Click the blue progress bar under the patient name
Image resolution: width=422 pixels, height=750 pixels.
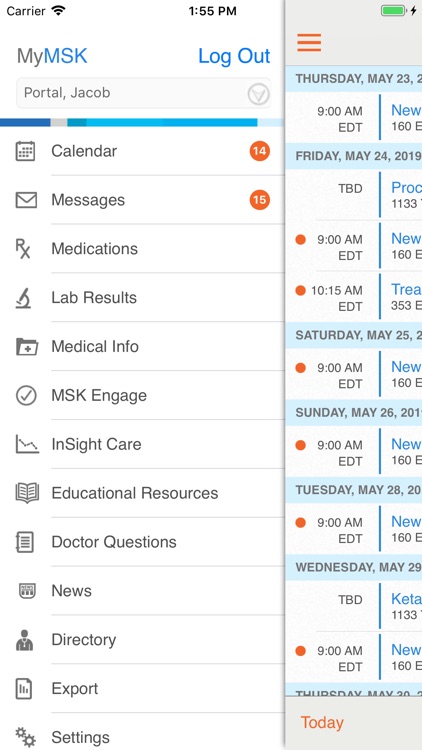click(x=142, y=122)
